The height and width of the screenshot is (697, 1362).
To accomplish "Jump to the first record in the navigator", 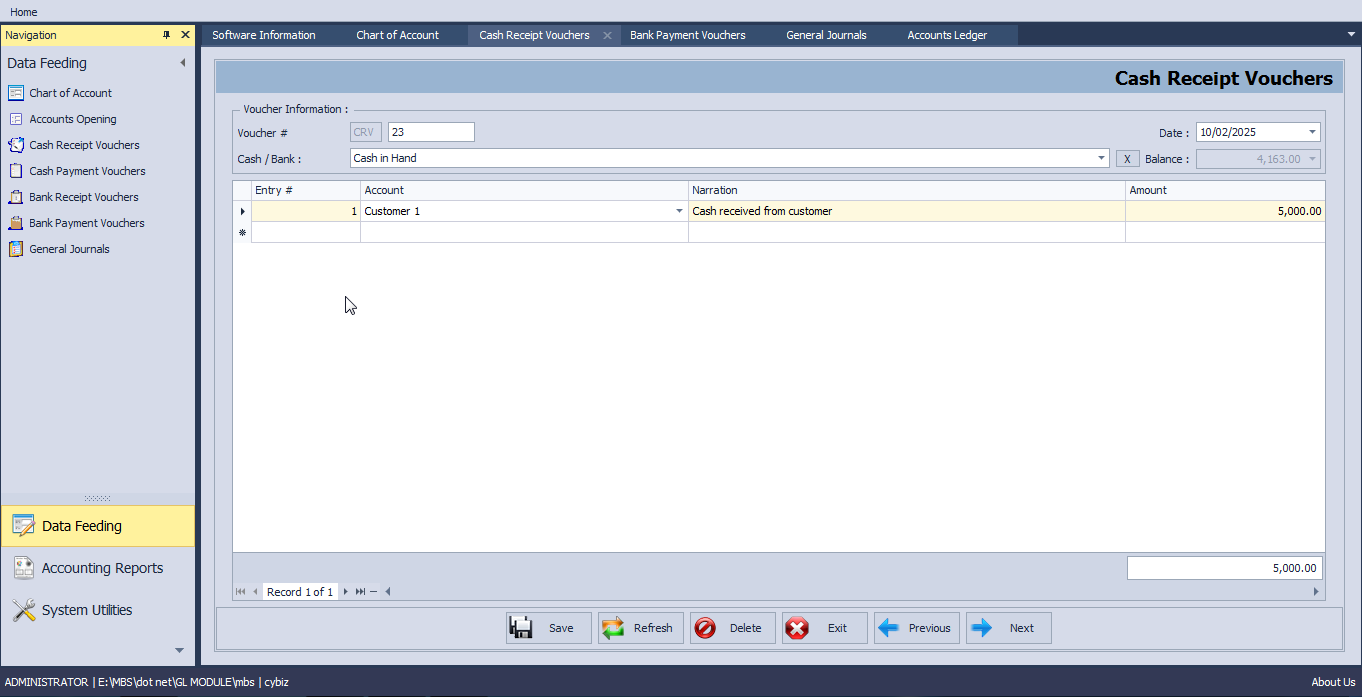I will (x=241, y=592).
